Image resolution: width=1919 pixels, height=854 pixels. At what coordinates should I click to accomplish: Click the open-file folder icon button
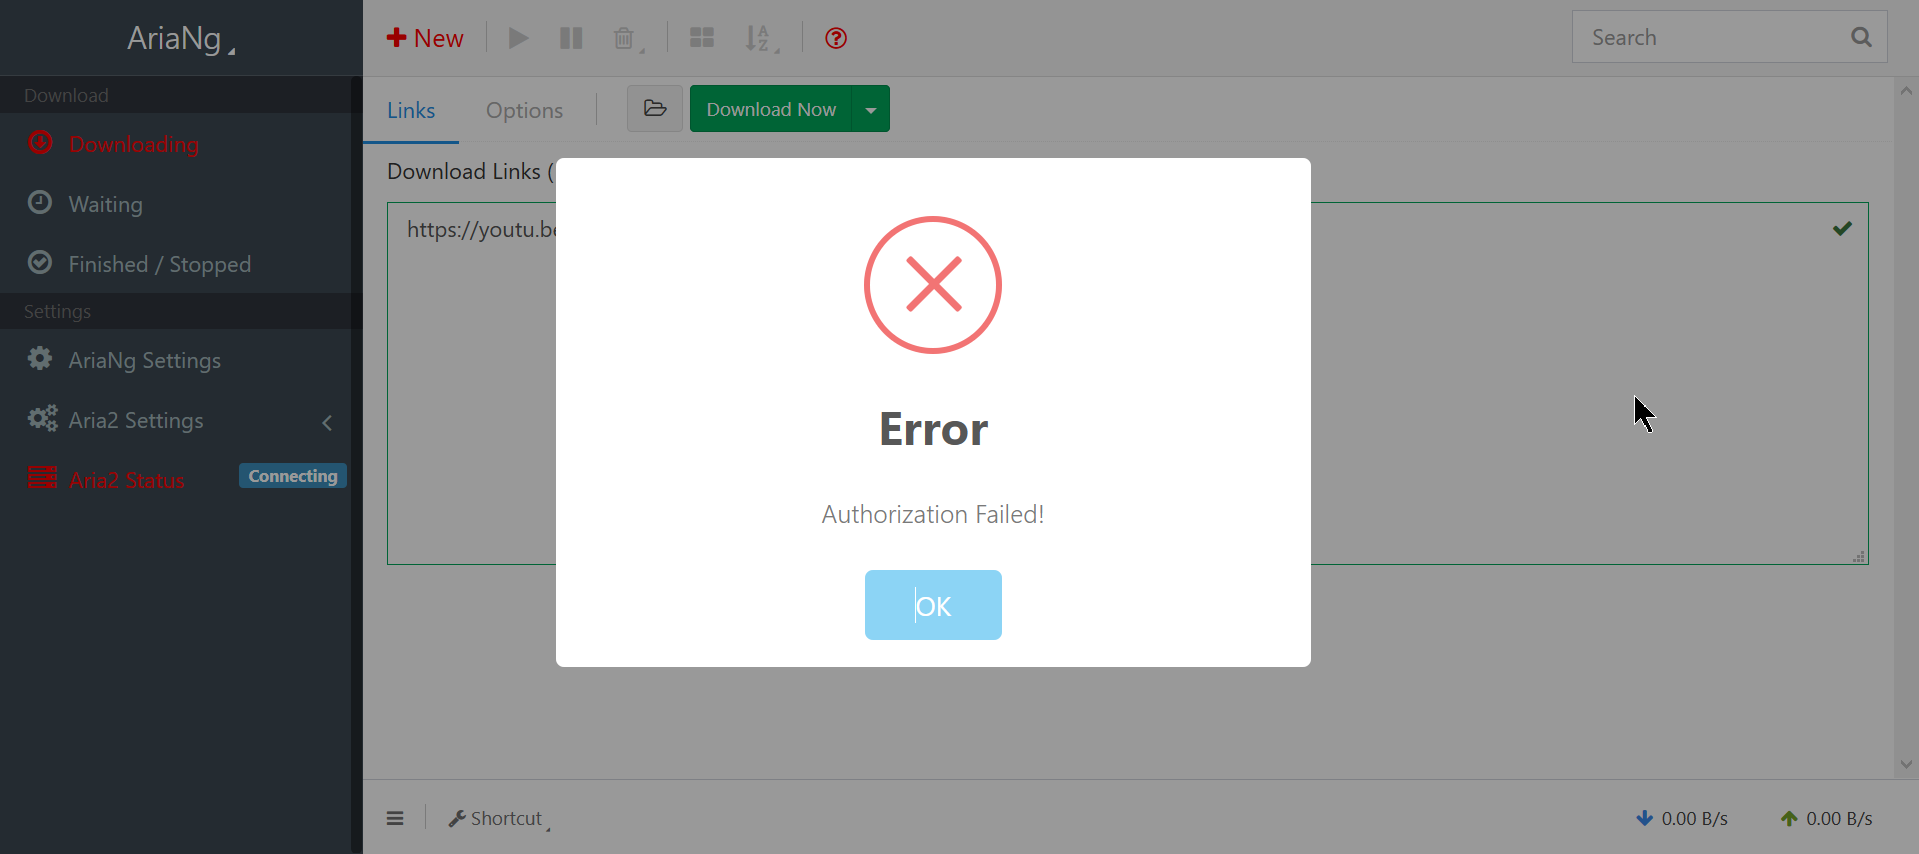655,108
